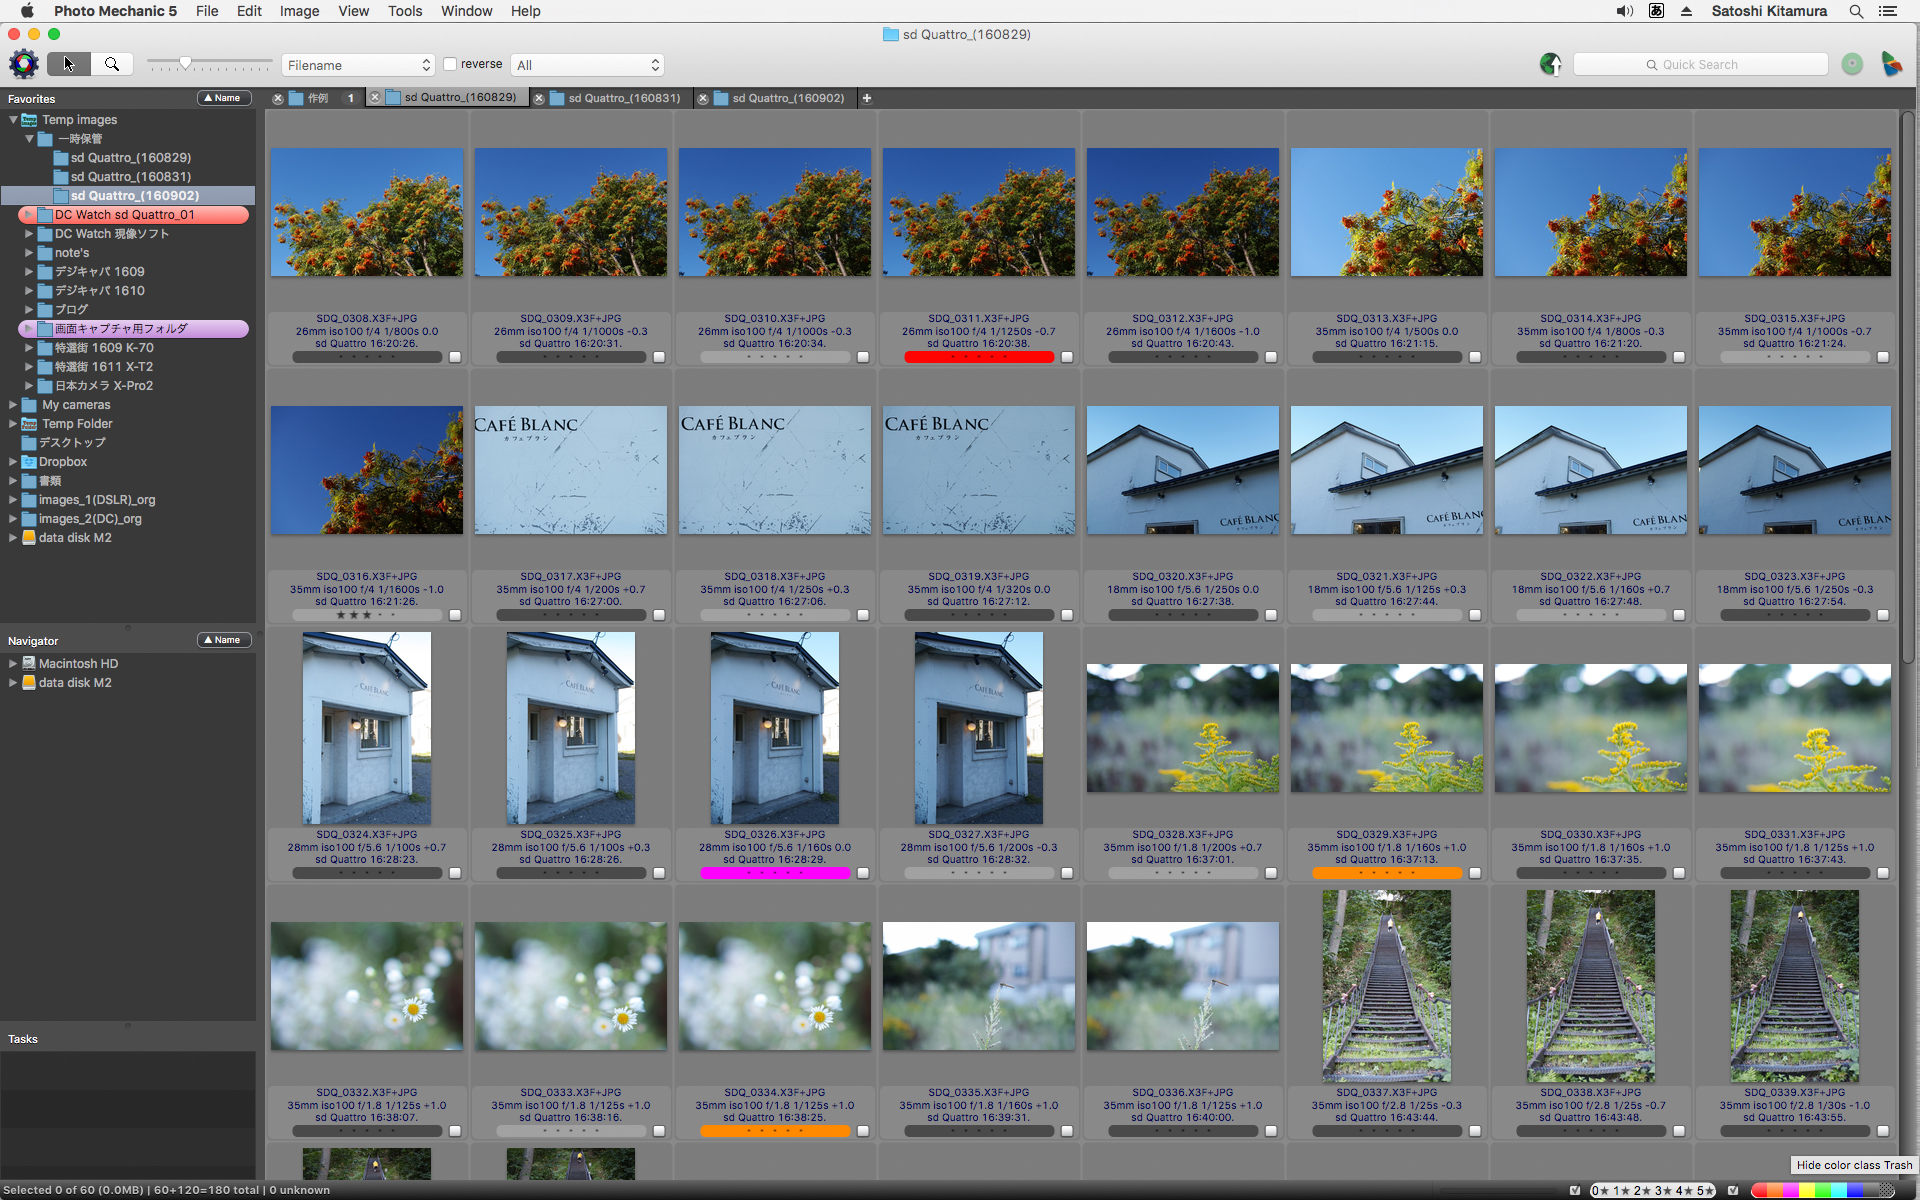1920x1200 pixels.
Task: Open the All filter dropdown
Action: point(587,65)
